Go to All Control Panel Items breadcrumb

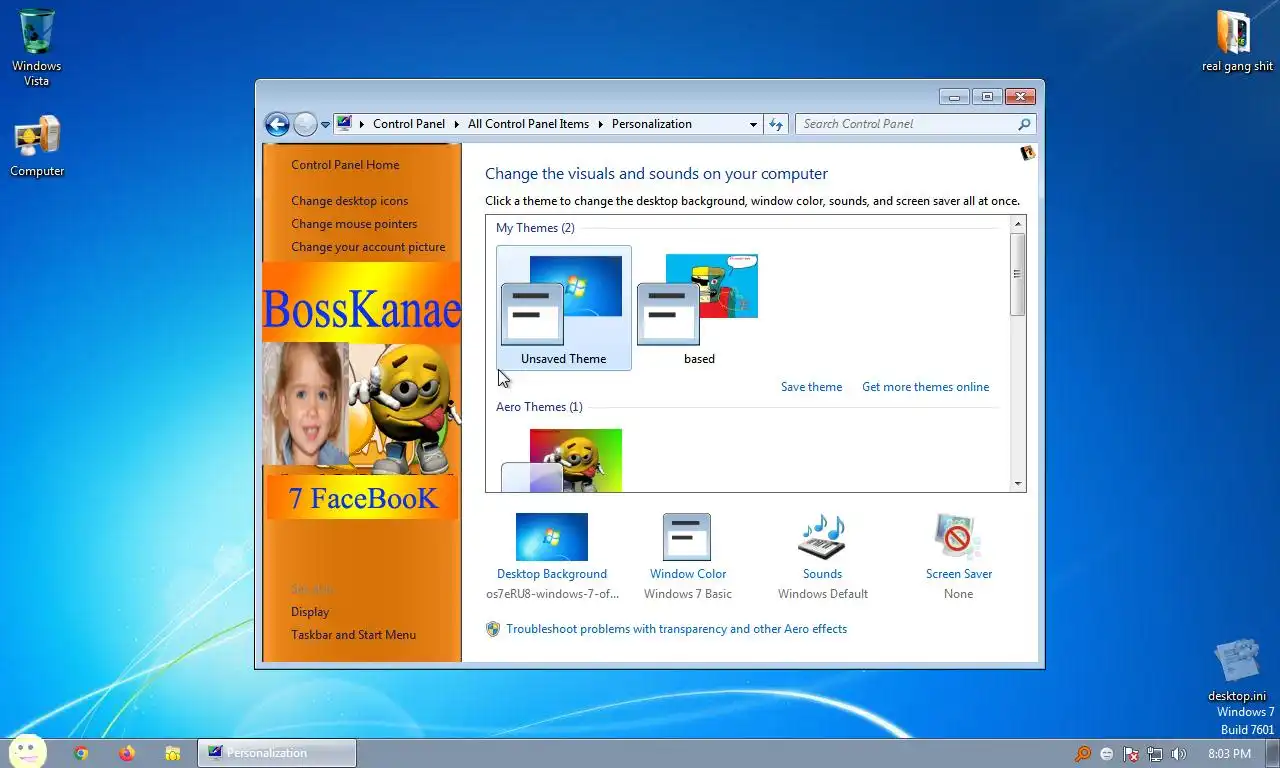click(x=528, y=124)
